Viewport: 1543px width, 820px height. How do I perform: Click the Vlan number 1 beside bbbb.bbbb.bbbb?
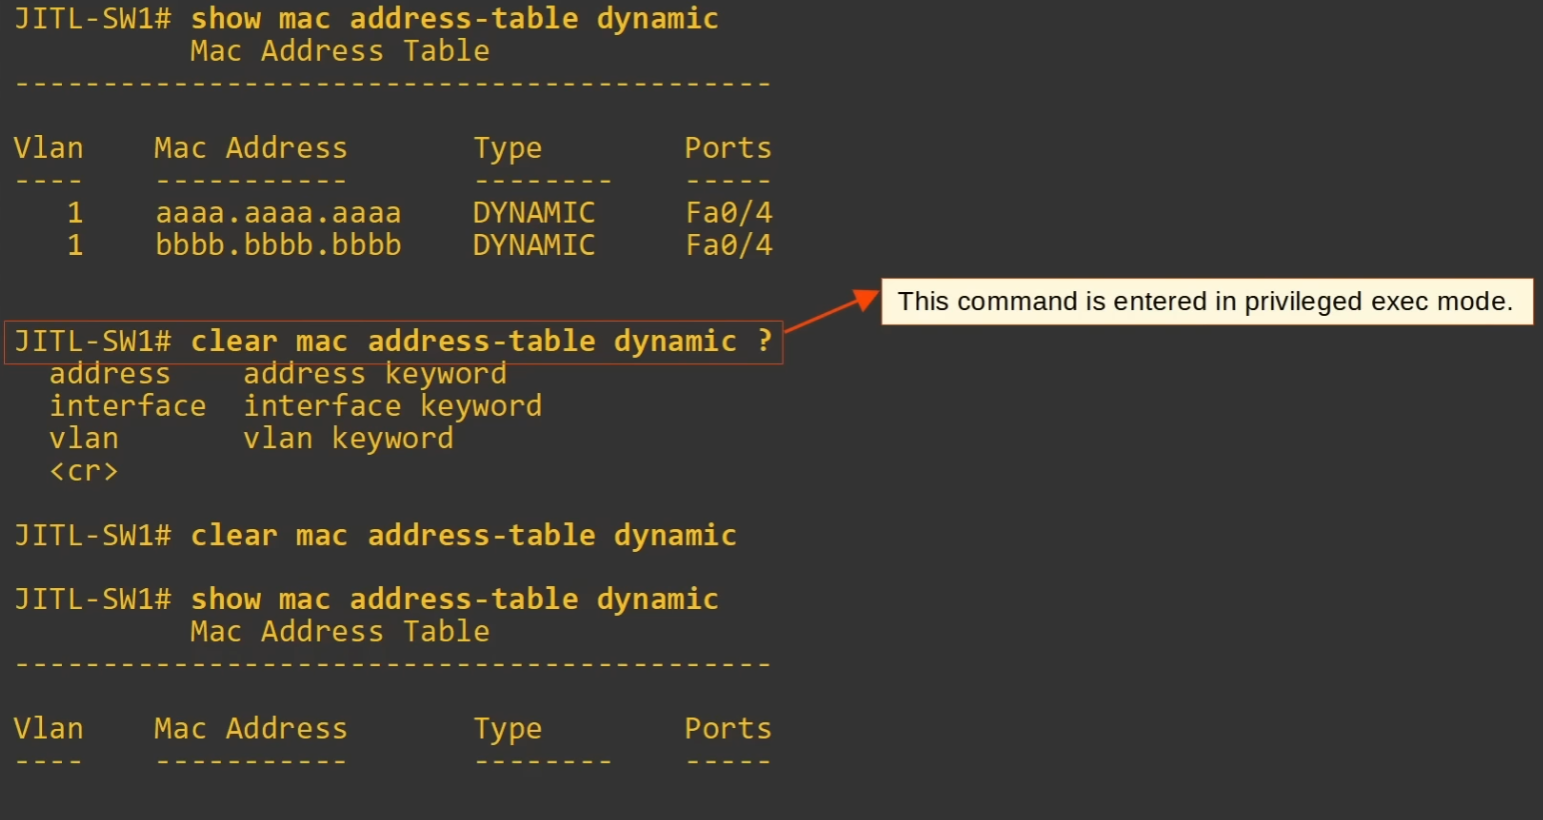[x=75, y=245]
